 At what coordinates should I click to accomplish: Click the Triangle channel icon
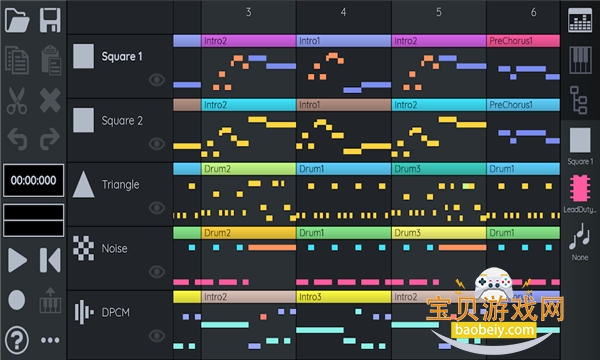[83, 184]
